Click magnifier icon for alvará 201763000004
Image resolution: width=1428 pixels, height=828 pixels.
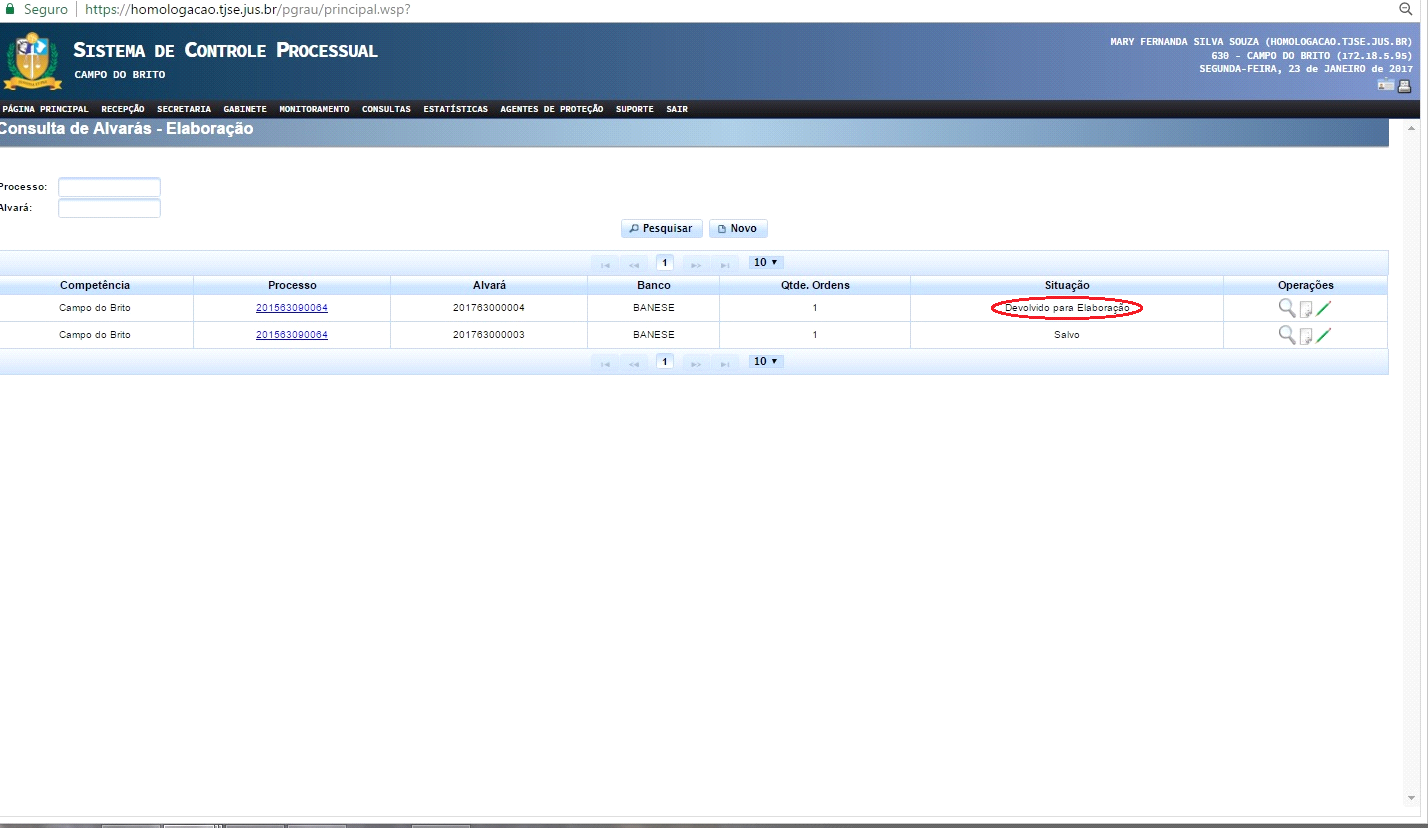coord(1287,308)
